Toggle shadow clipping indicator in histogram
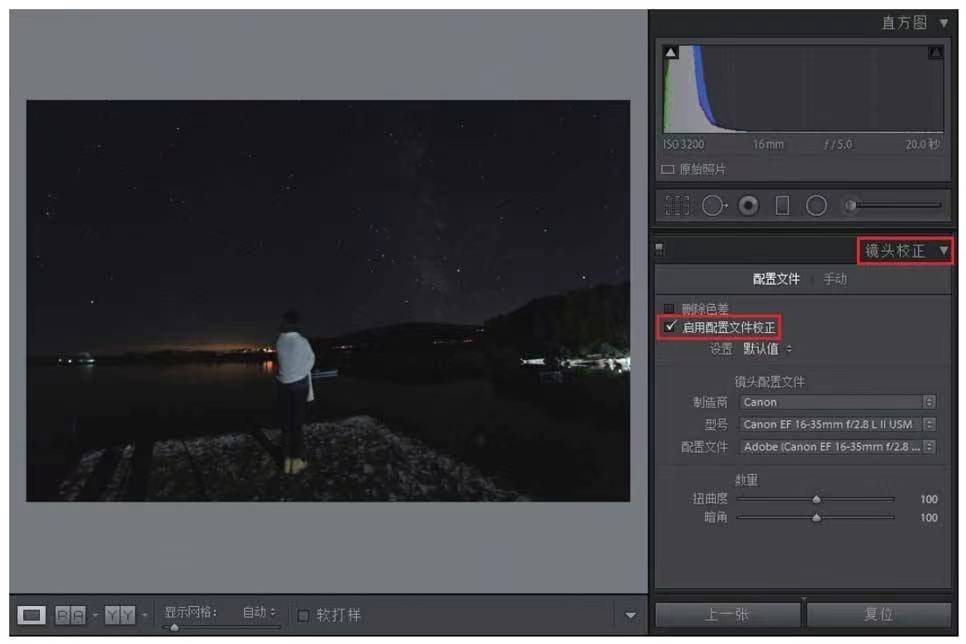This screenshot has height=644, width=966. click(x=671, y=52)
